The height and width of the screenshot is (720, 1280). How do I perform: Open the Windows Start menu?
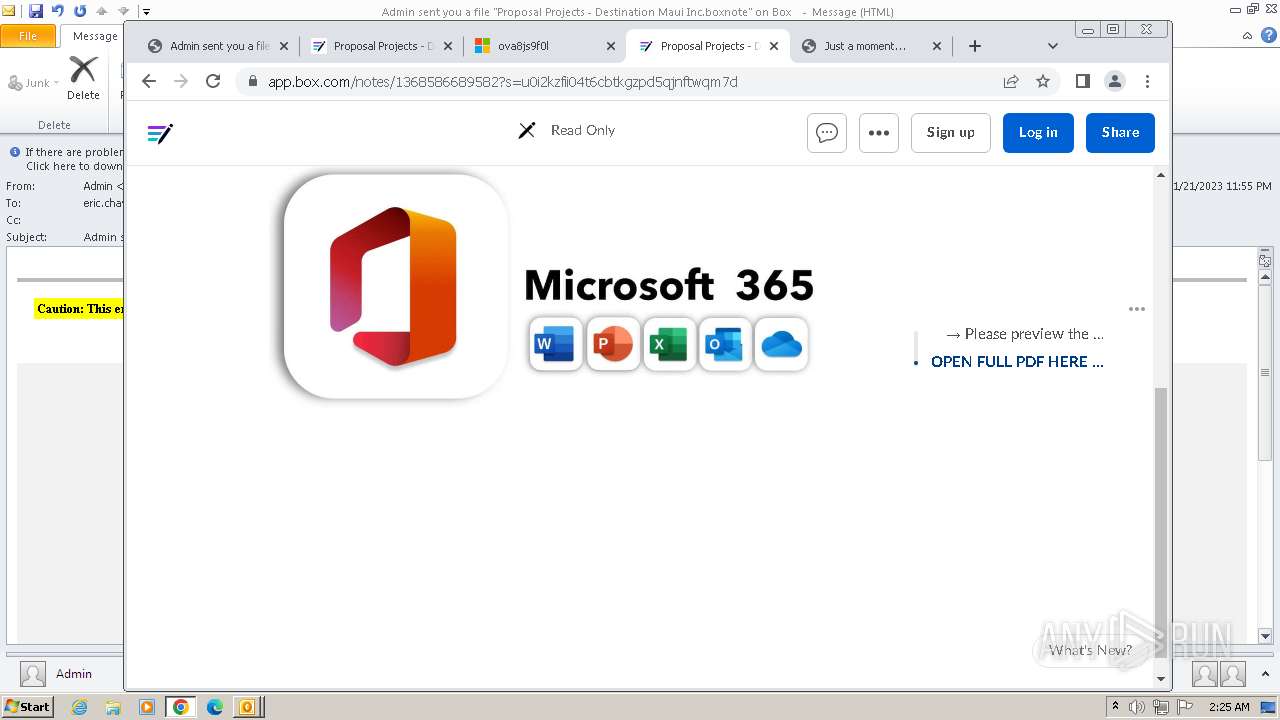pos(28,706)
